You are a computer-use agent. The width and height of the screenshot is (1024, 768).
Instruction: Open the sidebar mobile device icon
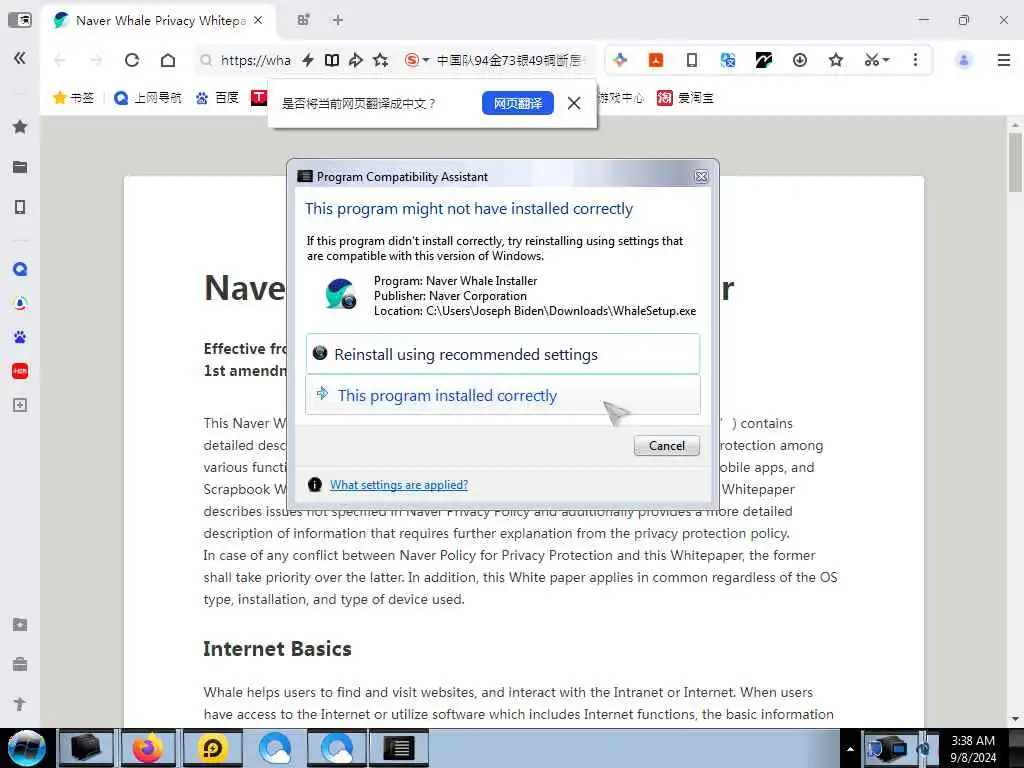[x=20, y=207]
